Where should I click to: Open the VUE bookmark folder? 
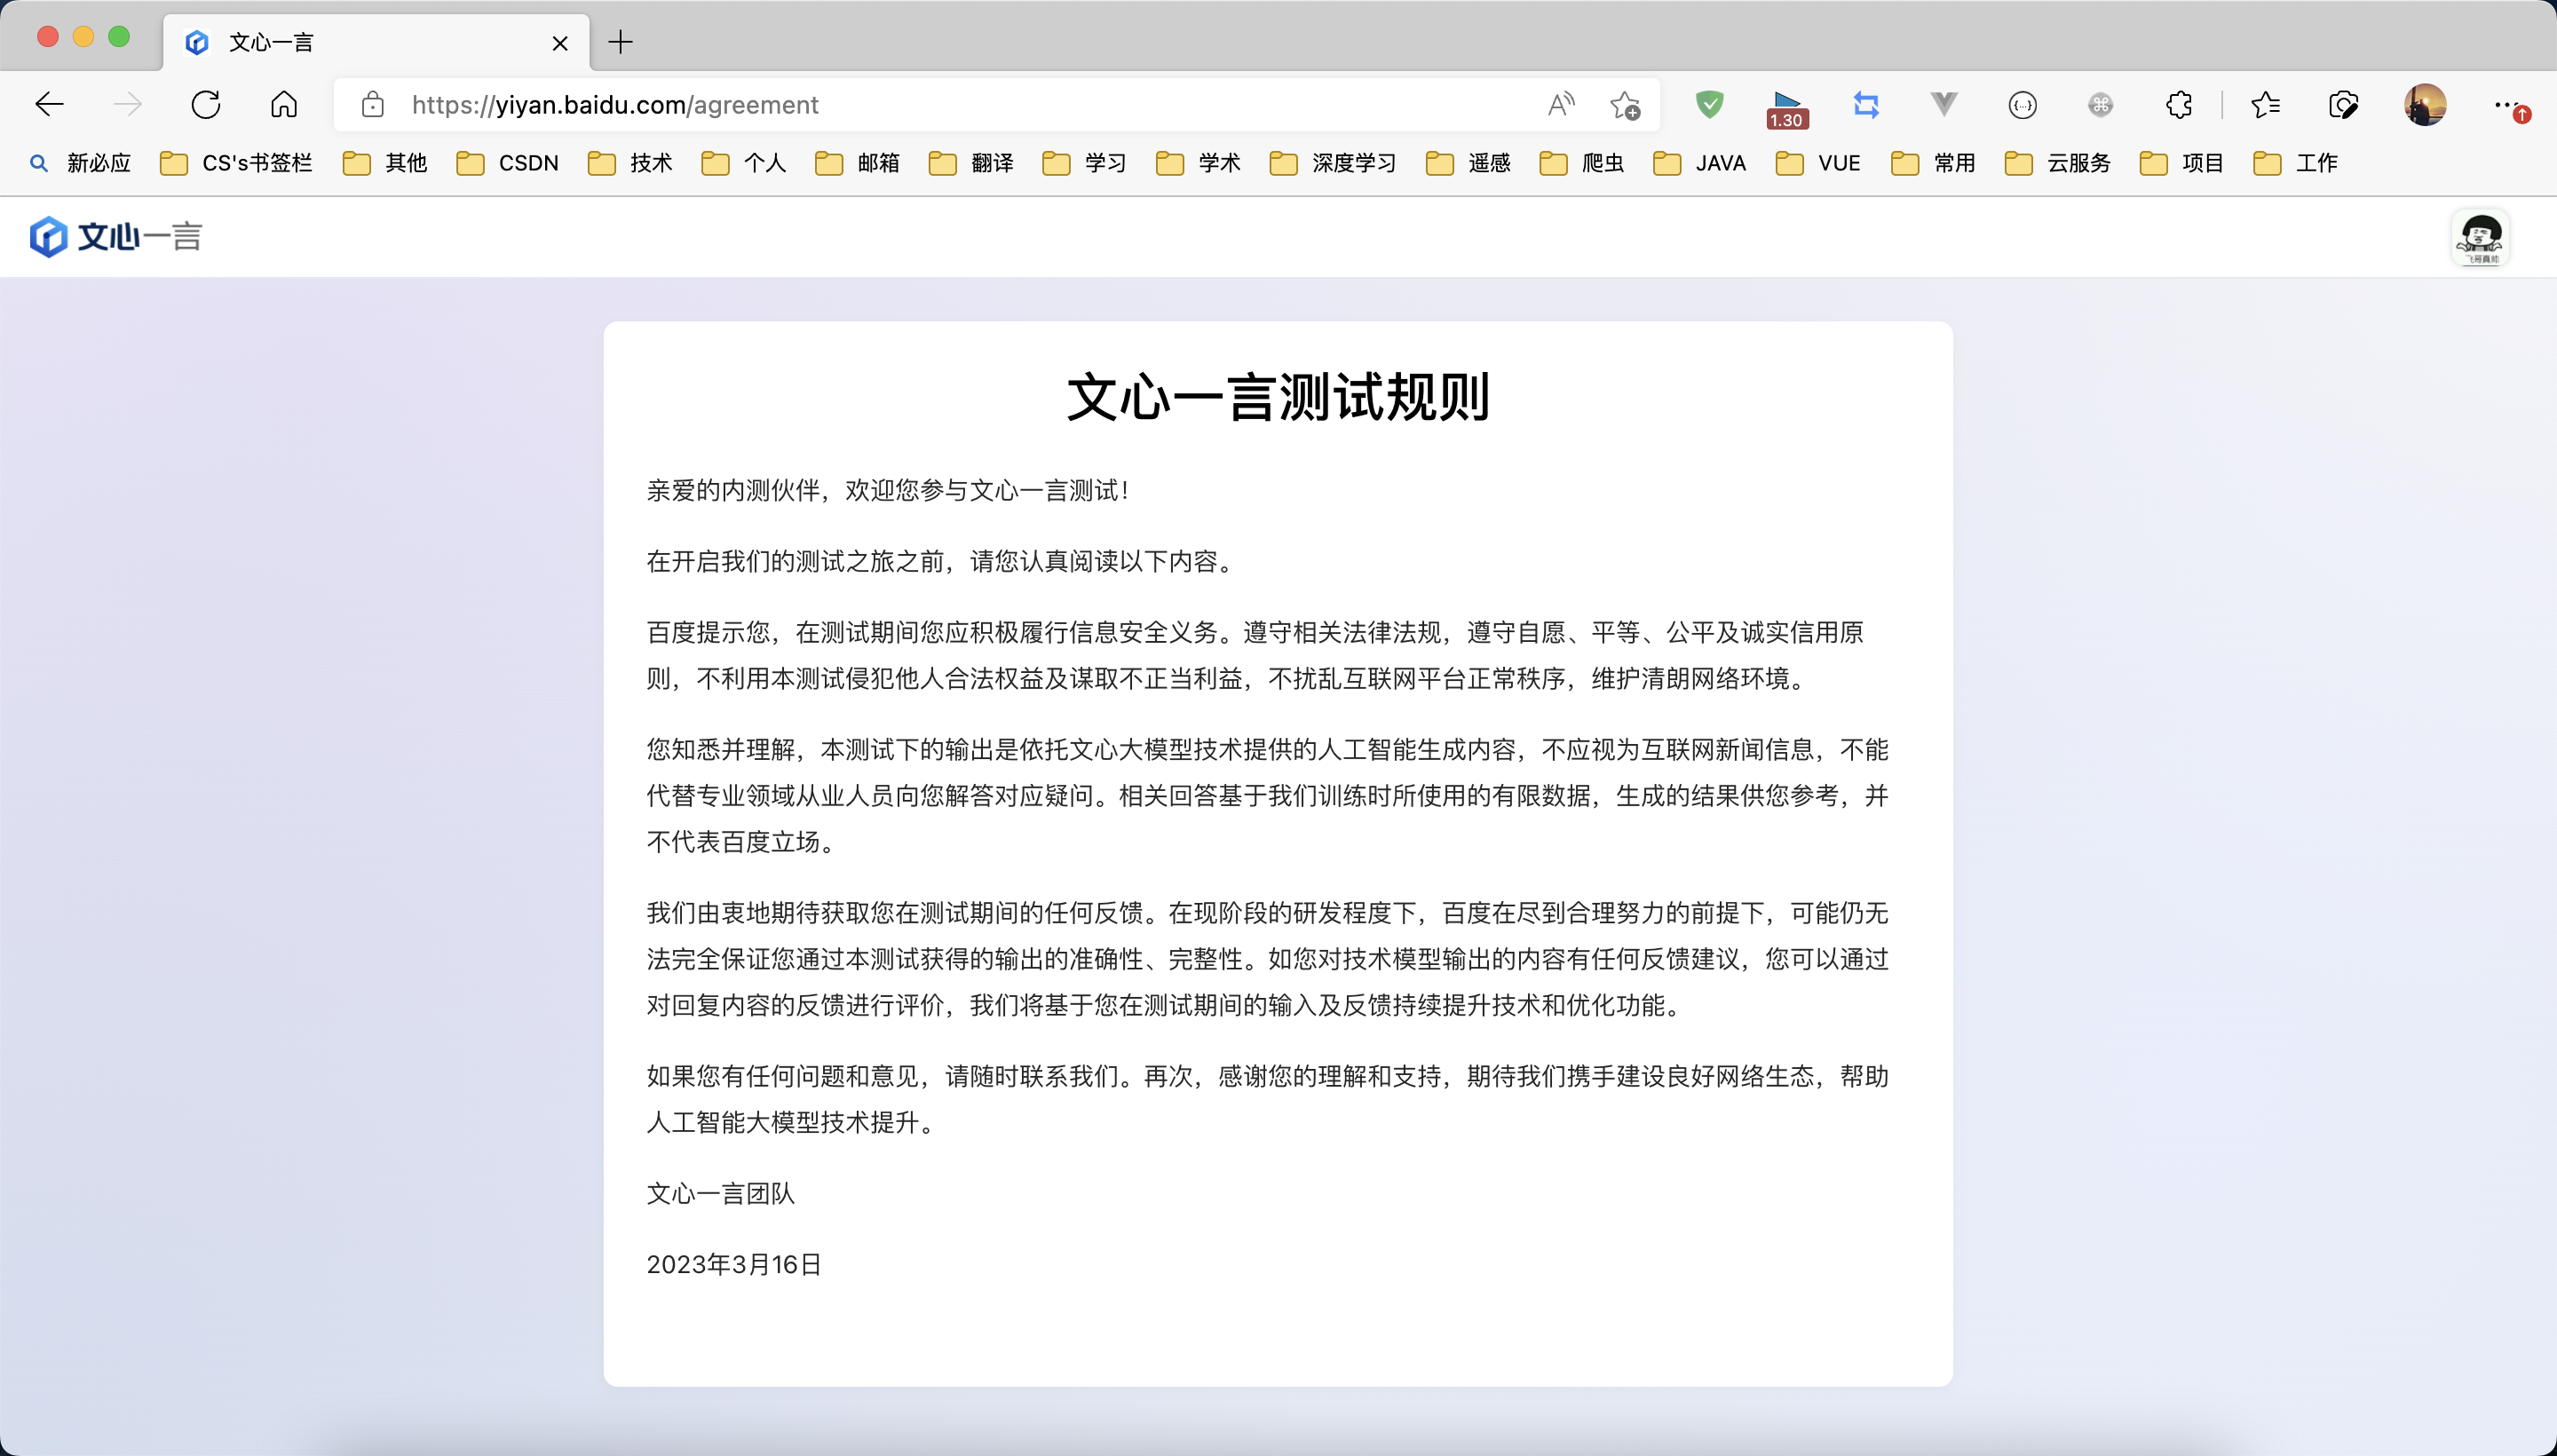(x=1818, y=163)
